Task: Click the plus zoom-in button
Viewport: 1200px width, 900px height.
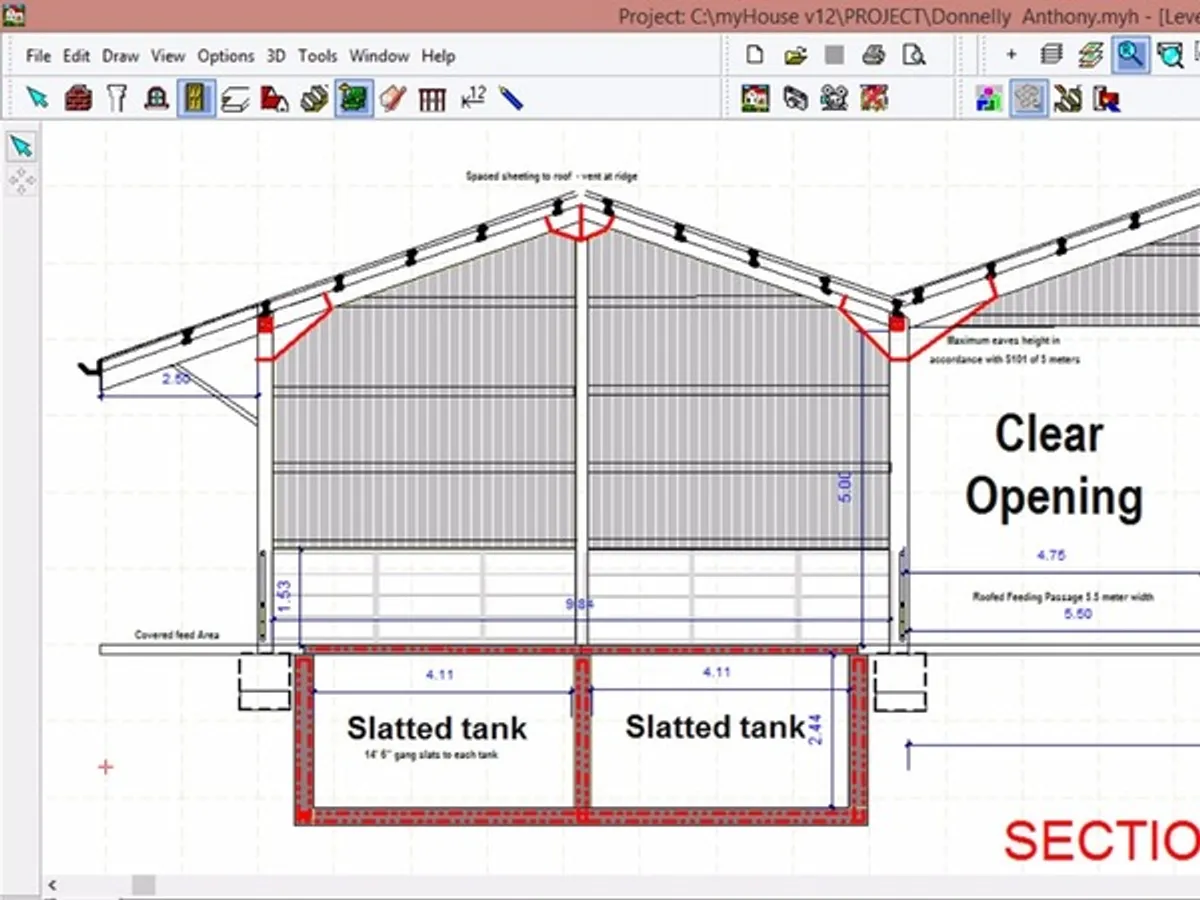Action: pyautogui.click(x=1010, y=56)
